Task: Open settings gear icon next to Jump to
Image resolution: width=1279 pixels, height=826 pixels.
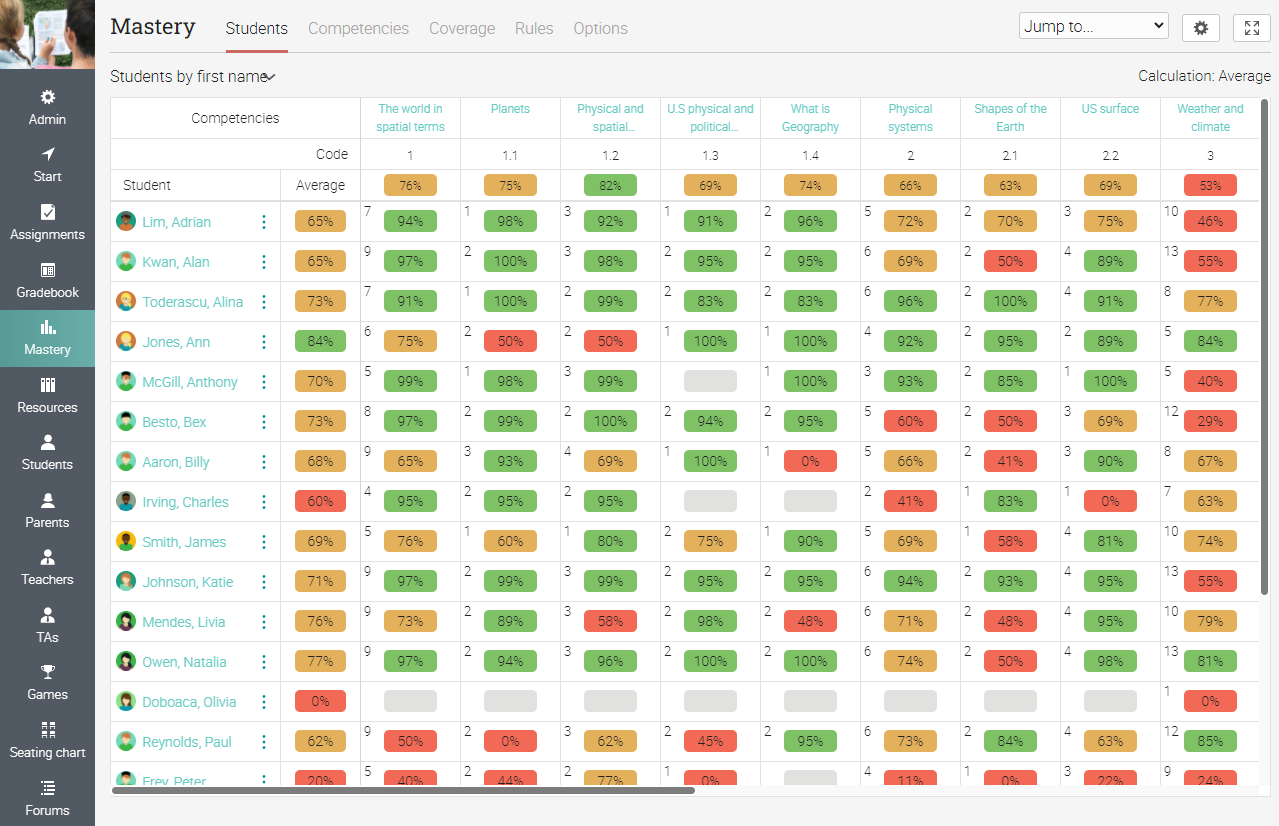Action: (x=1200, y=28)
